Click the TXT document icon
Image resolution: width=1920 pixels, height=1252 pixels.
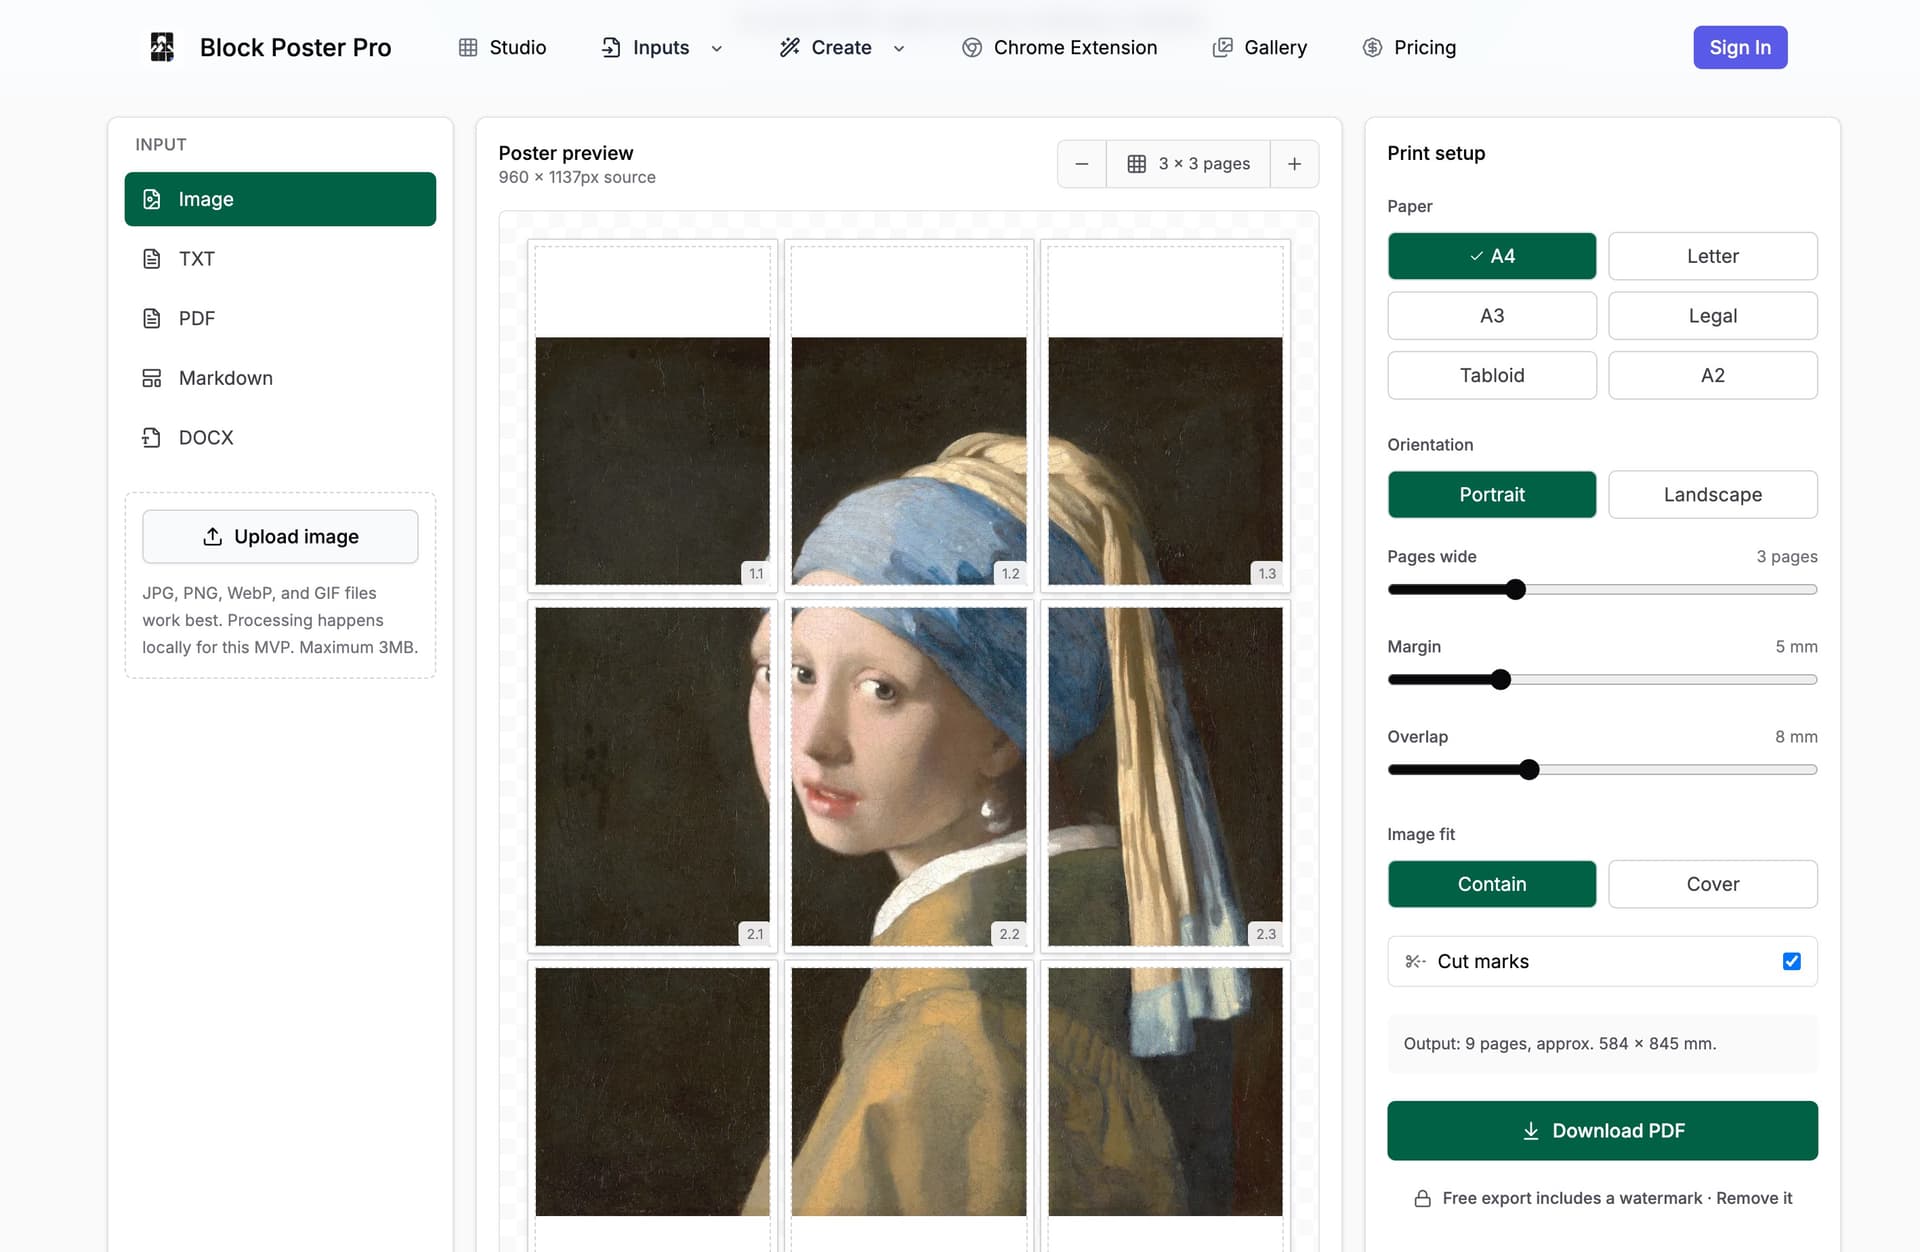152,259
